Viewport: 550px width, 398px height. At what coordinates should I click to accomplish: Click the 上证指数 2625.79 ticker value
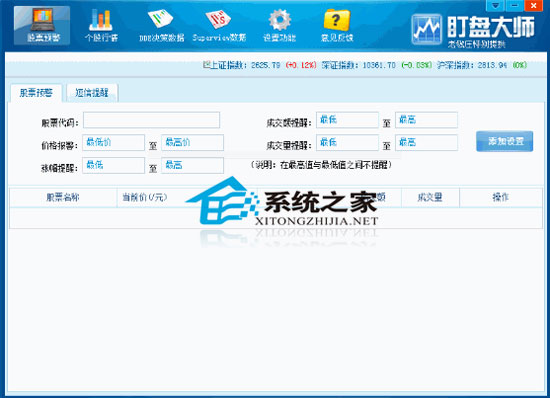point(266,65)
